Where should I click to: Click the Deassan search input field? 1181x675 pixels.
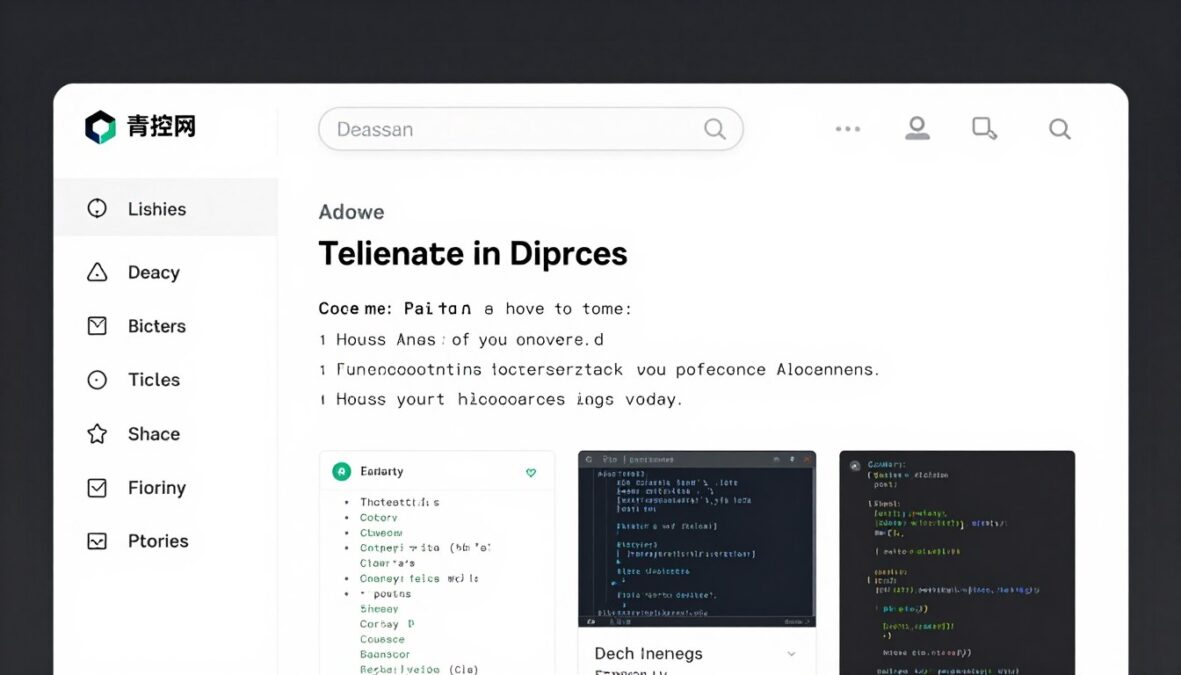click(x=500, y=128)
